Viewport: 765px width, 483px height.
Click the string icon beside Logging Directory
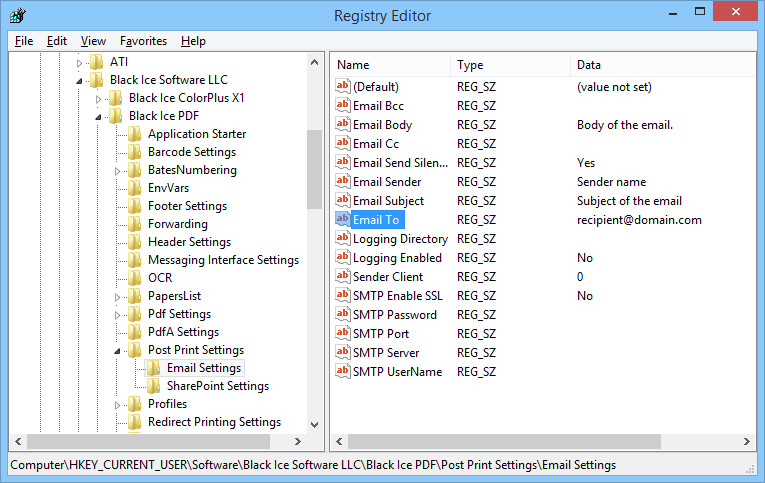click(x=342, y=239)
